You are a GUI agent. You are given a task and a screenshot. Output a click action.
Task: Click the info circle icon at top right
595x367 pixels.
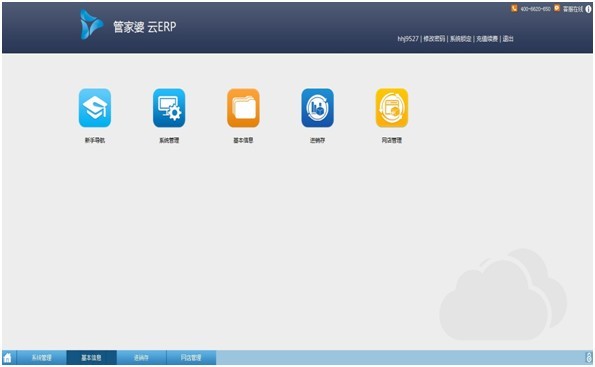[x=588, y=9]
